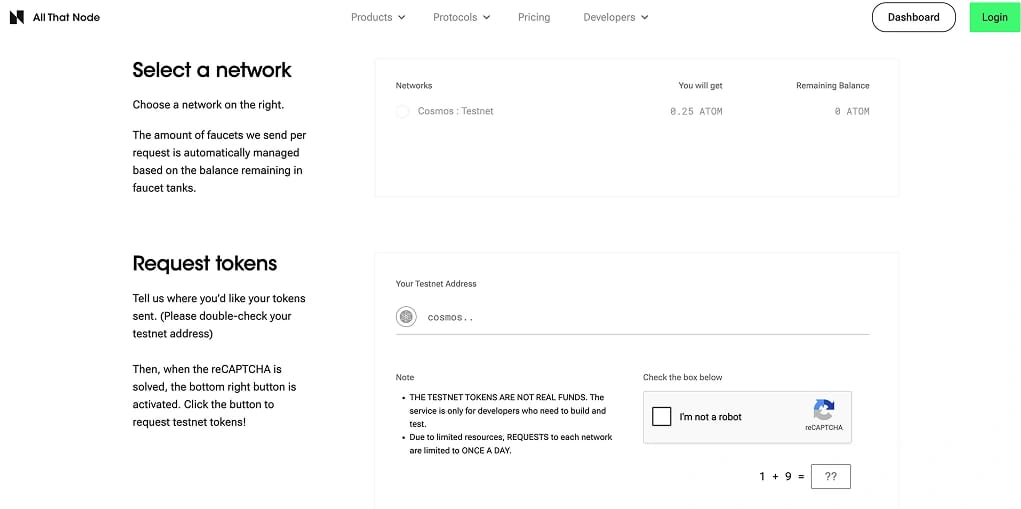Click the Request tokens heading
The image size is (1021, 509).
coord(204,263)
